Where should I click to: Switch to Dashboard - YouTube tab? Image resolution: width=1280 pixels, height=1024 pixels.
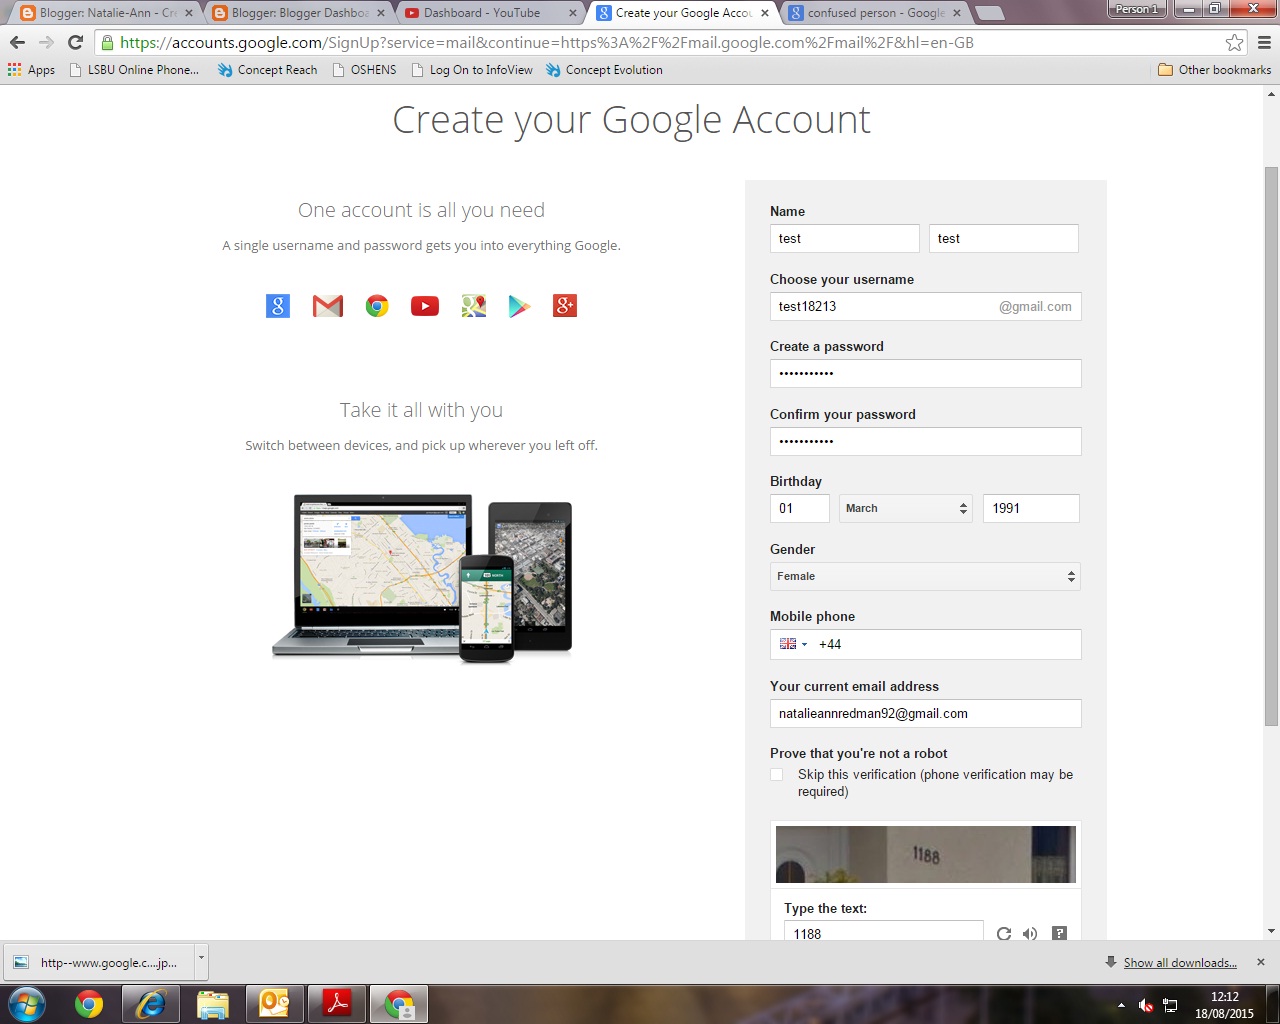tap(488, 13)
